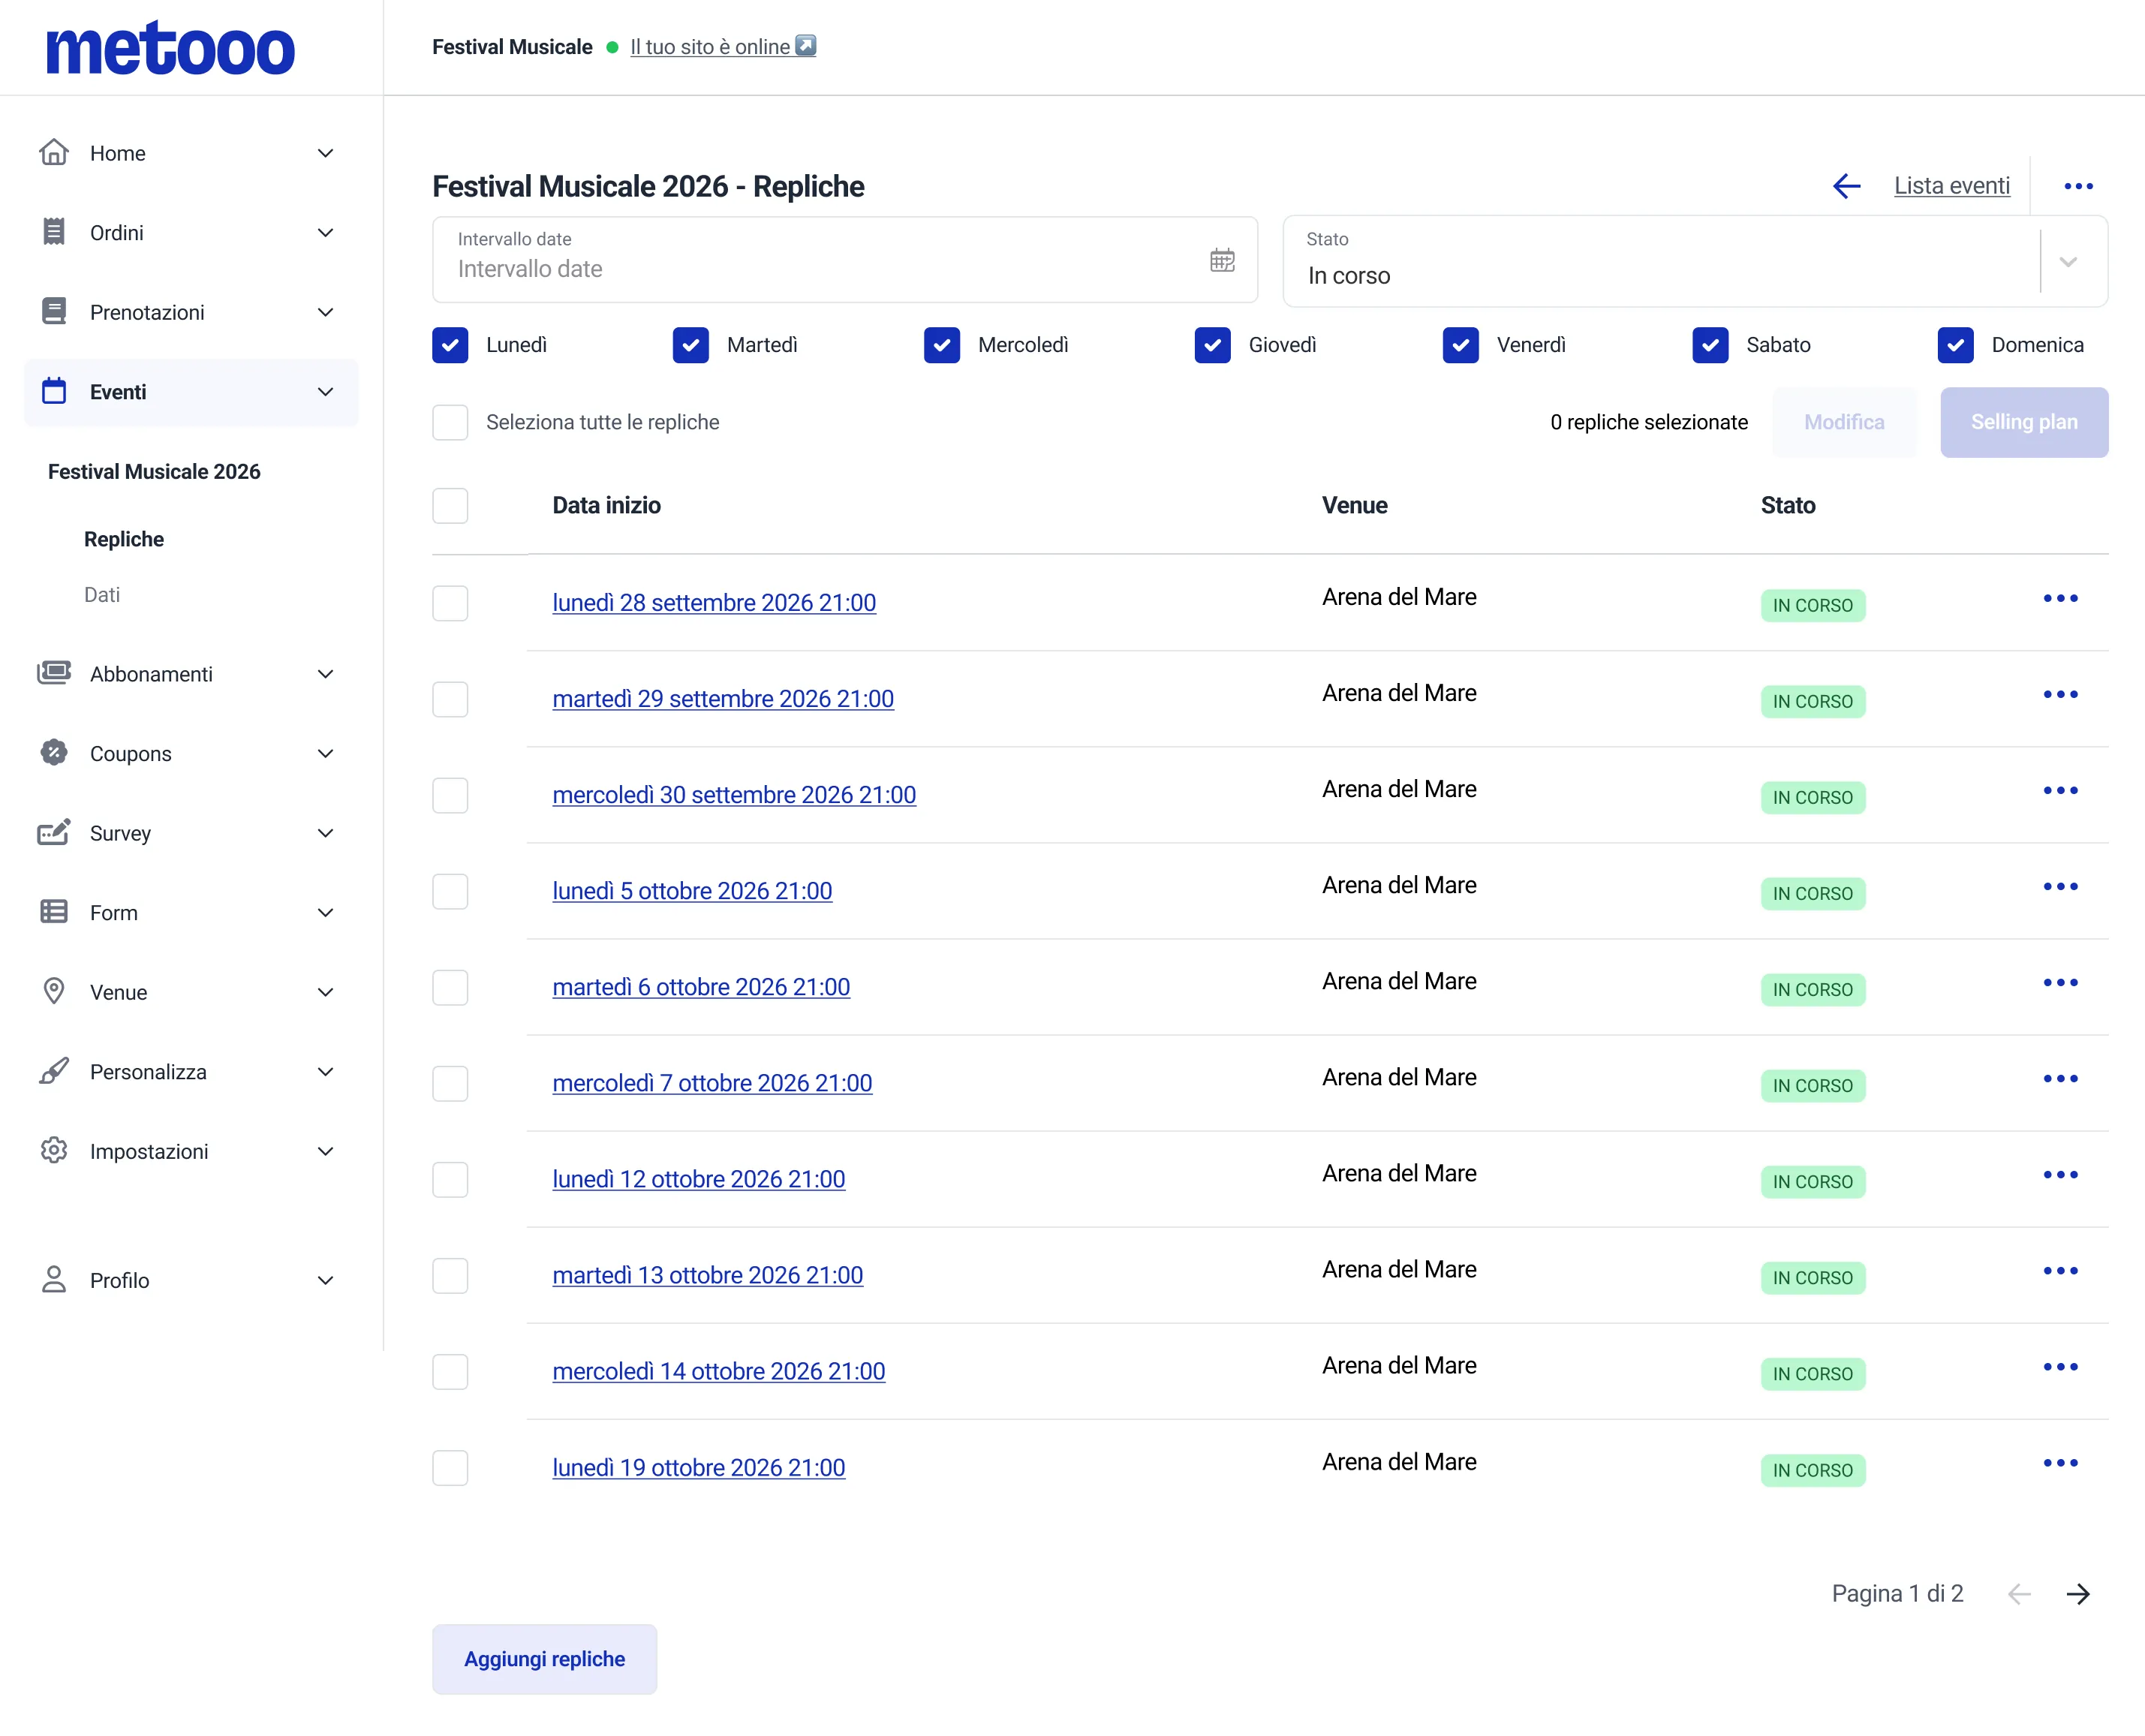Click the Venue map pin icon
This screenshot has width=2145, height=1736.
pos(54,991)
